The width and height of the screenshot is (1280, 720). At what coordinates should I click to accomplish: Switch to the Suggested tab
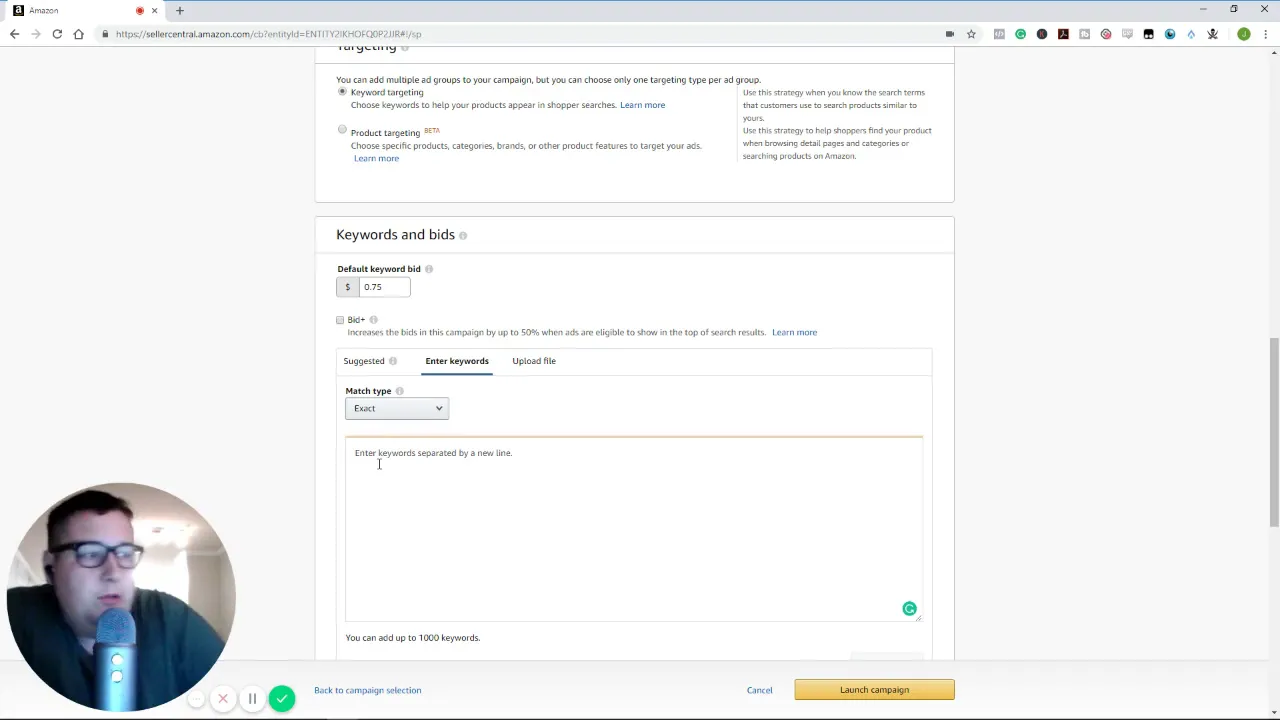click(364, 361)
